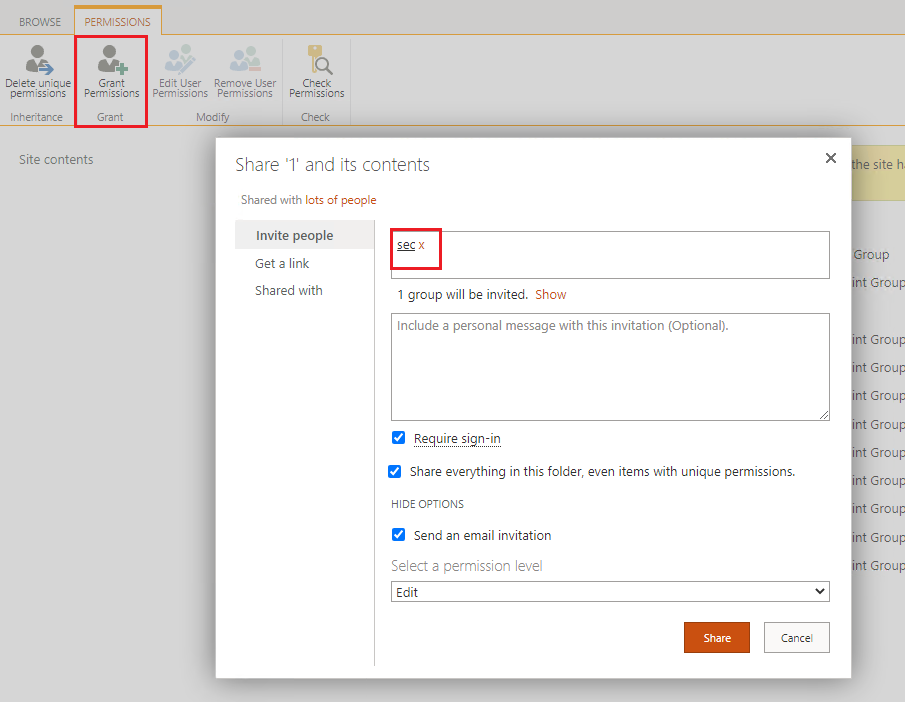Open Check Permissions tool
The height and width of the screenshot is (702, 905).
pyautogui.click(x=316, y=68)
